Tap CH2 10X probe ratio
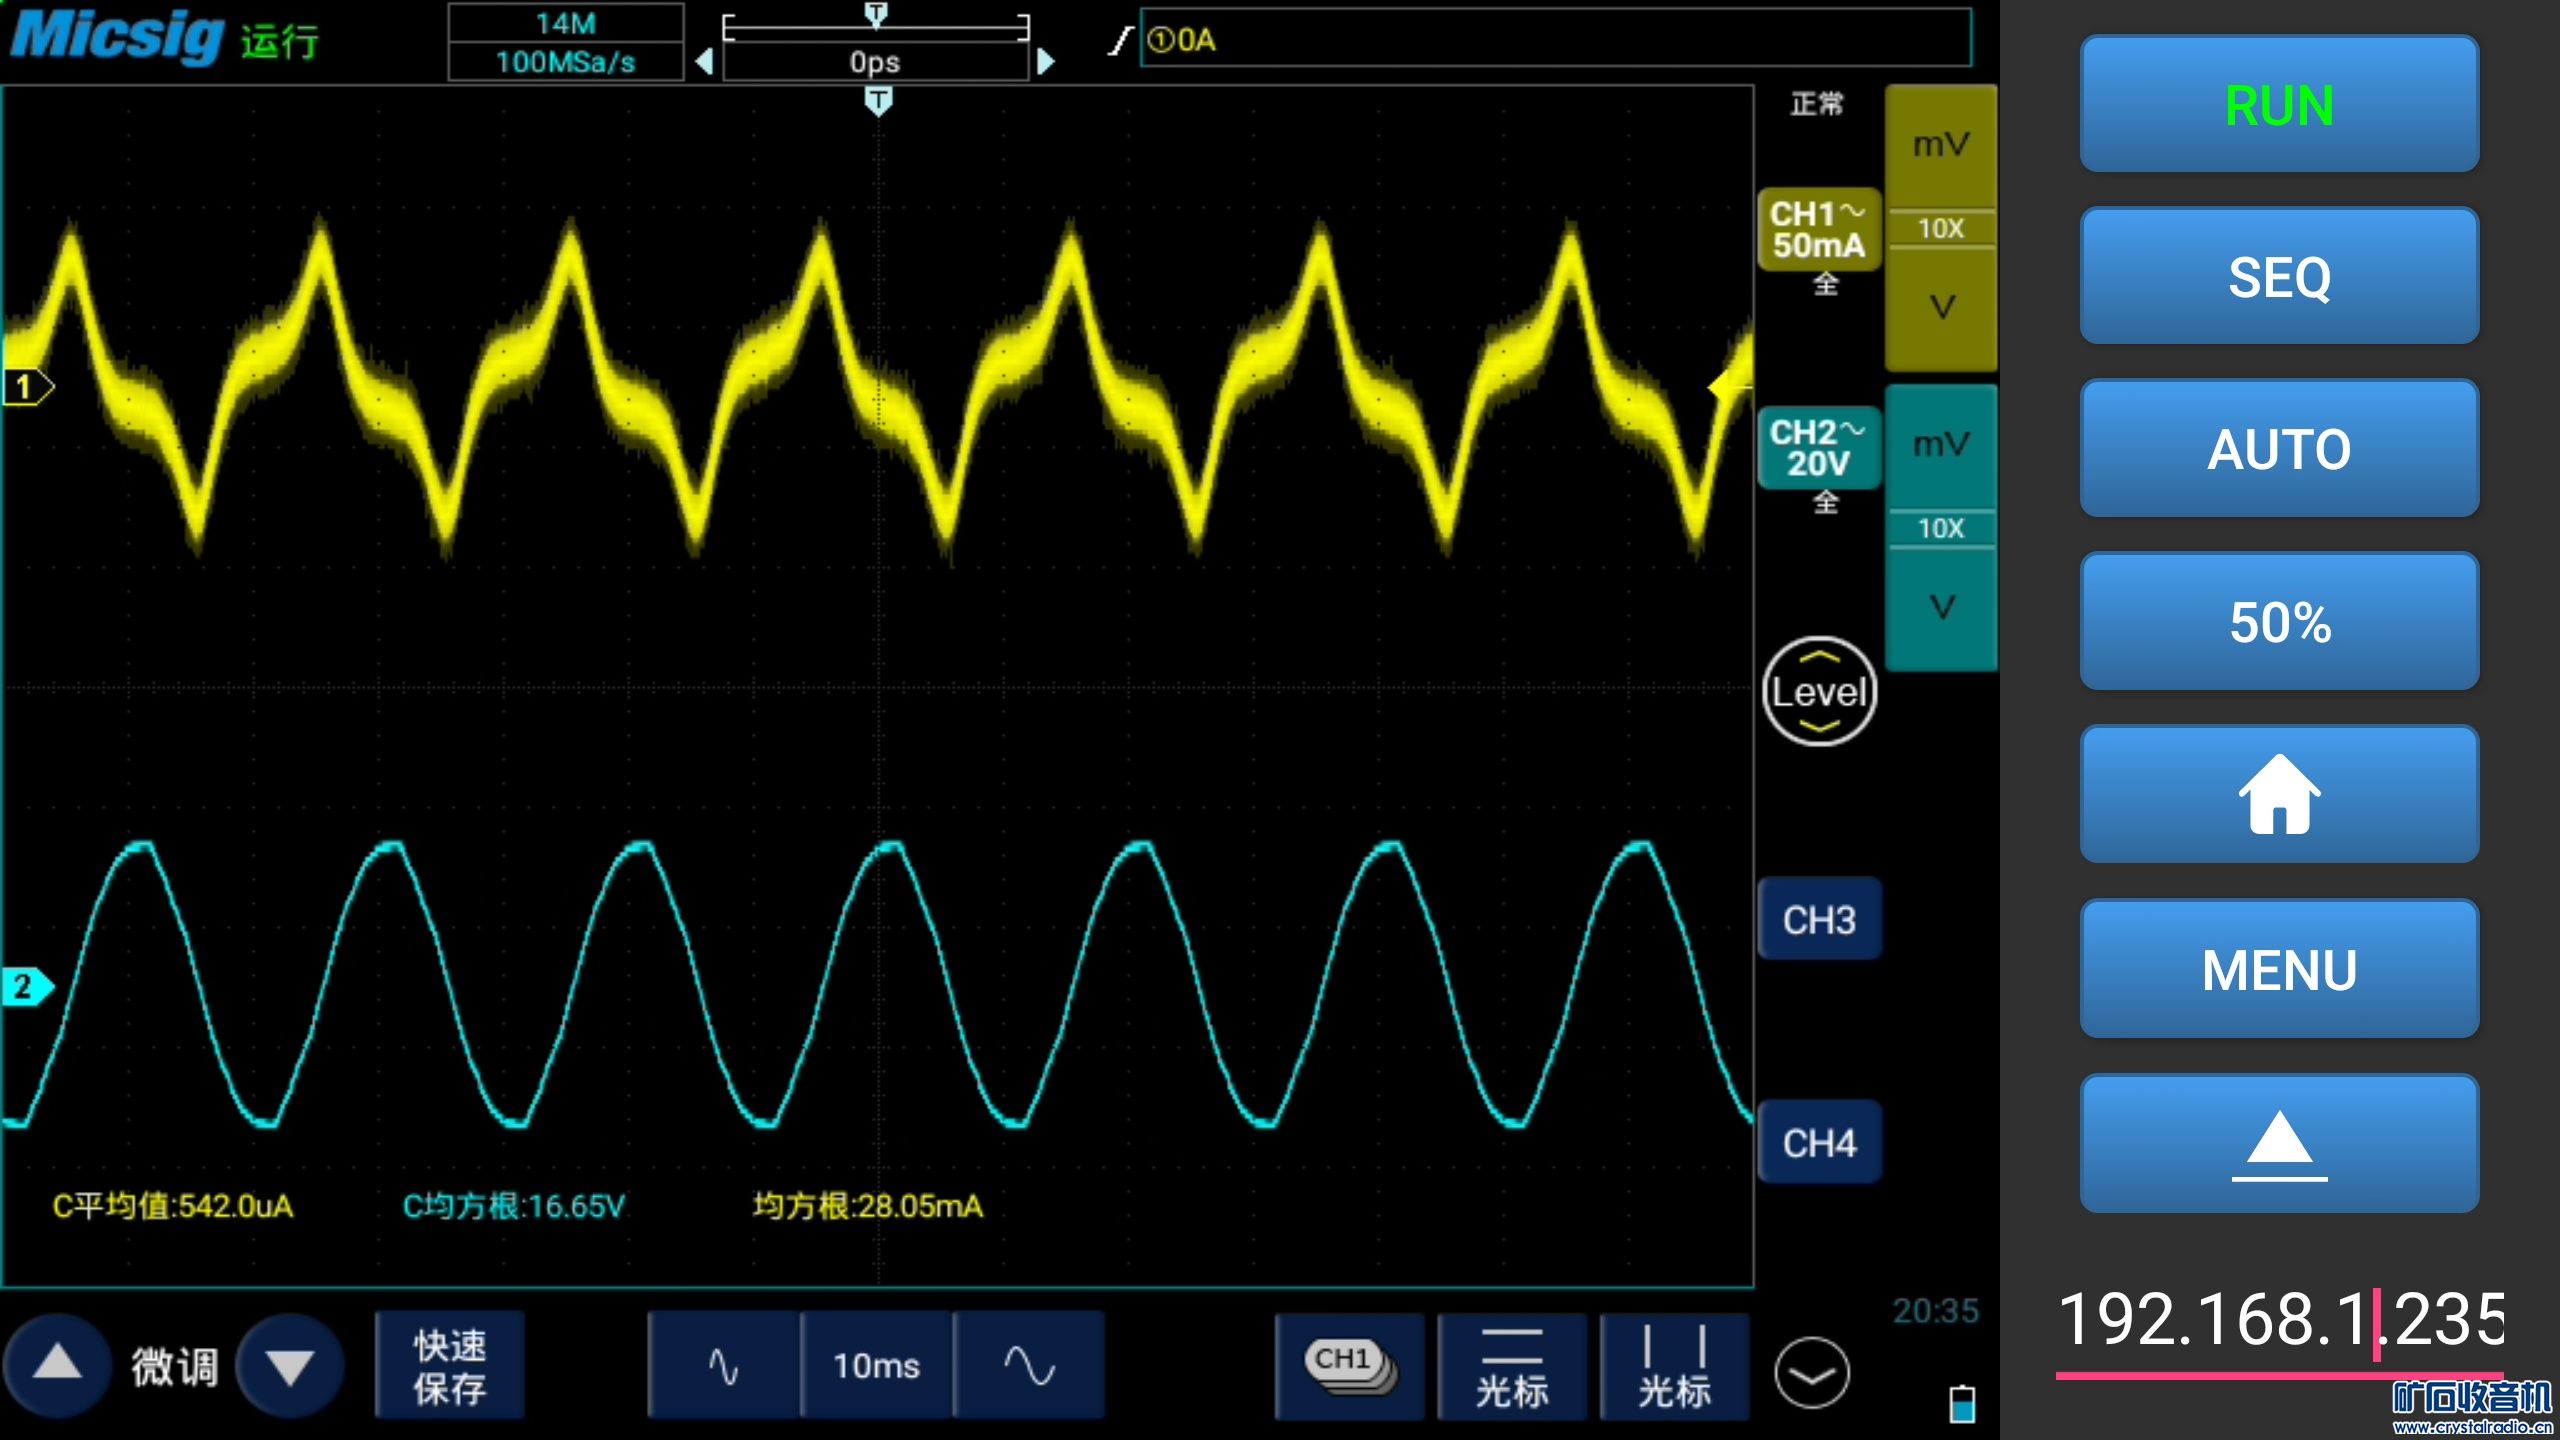Screen dimensions: 2560x1440 point(1940,529)
